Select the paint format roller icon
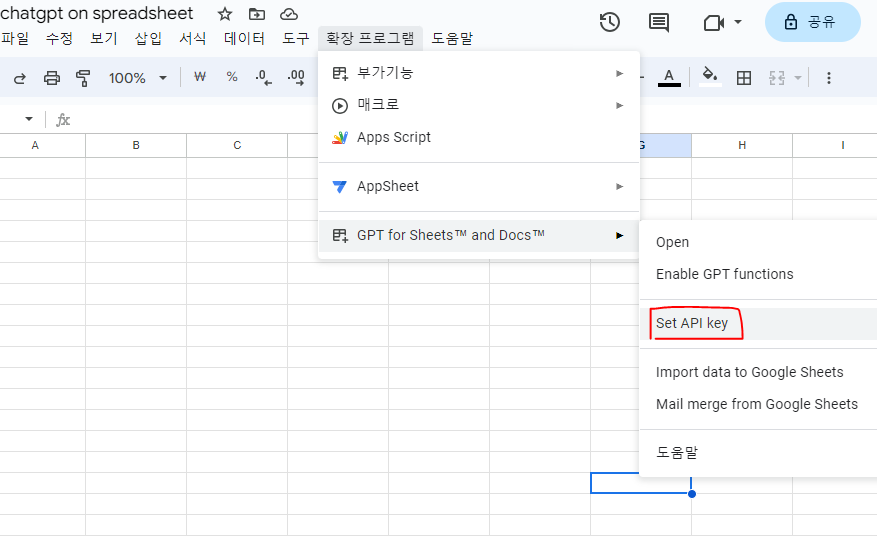Screen dimensions: 877x536 point(83,78)
